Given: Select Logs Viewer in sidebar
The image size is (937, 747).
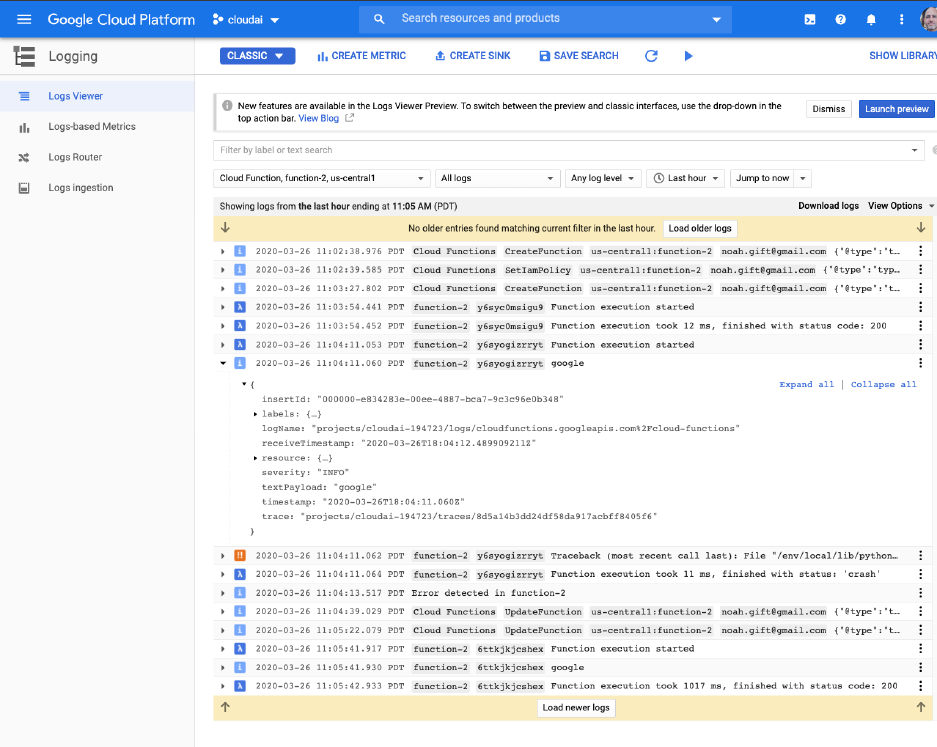Looking at the screenshot, I should pyautogui.click(x=97, y=96).
